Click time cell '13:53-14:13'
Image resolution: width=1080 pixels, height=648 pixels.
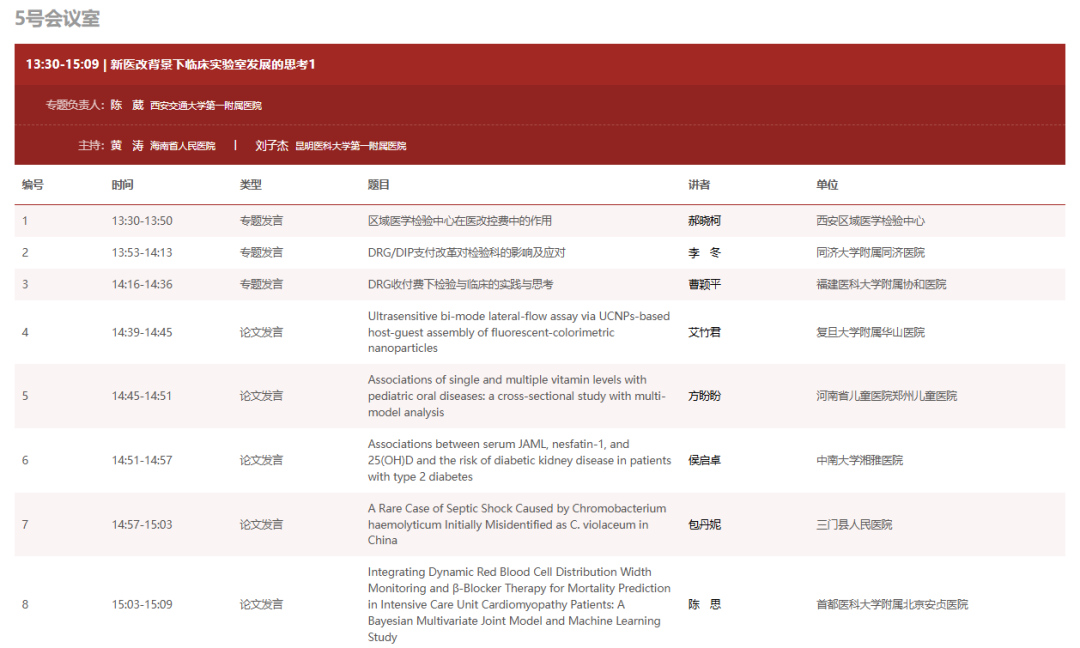pos(142,253)
